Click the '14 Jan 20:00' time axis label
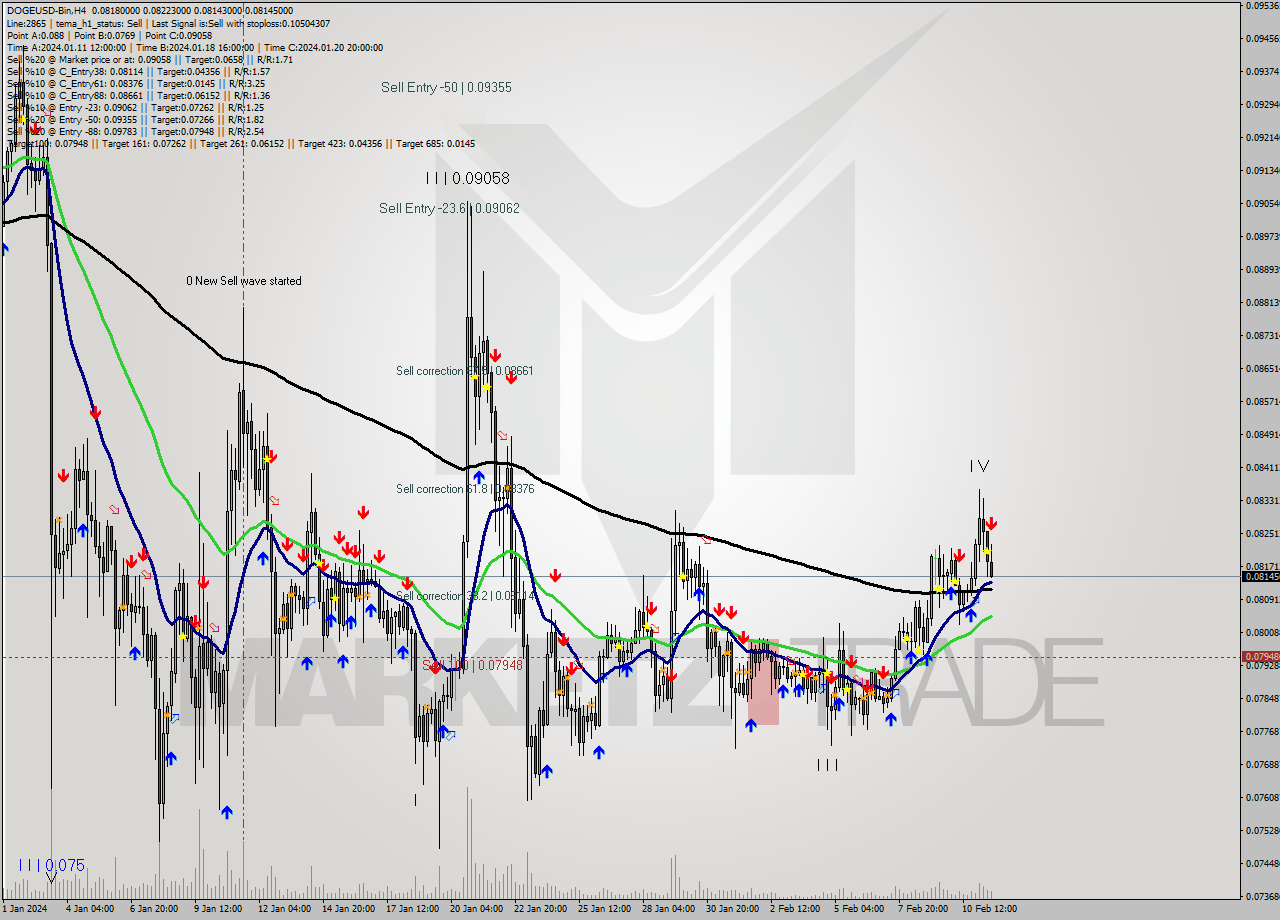Image resolution: width=1280 pixels, height=920 pixels. pyautogui.click(x=349, y=909)
